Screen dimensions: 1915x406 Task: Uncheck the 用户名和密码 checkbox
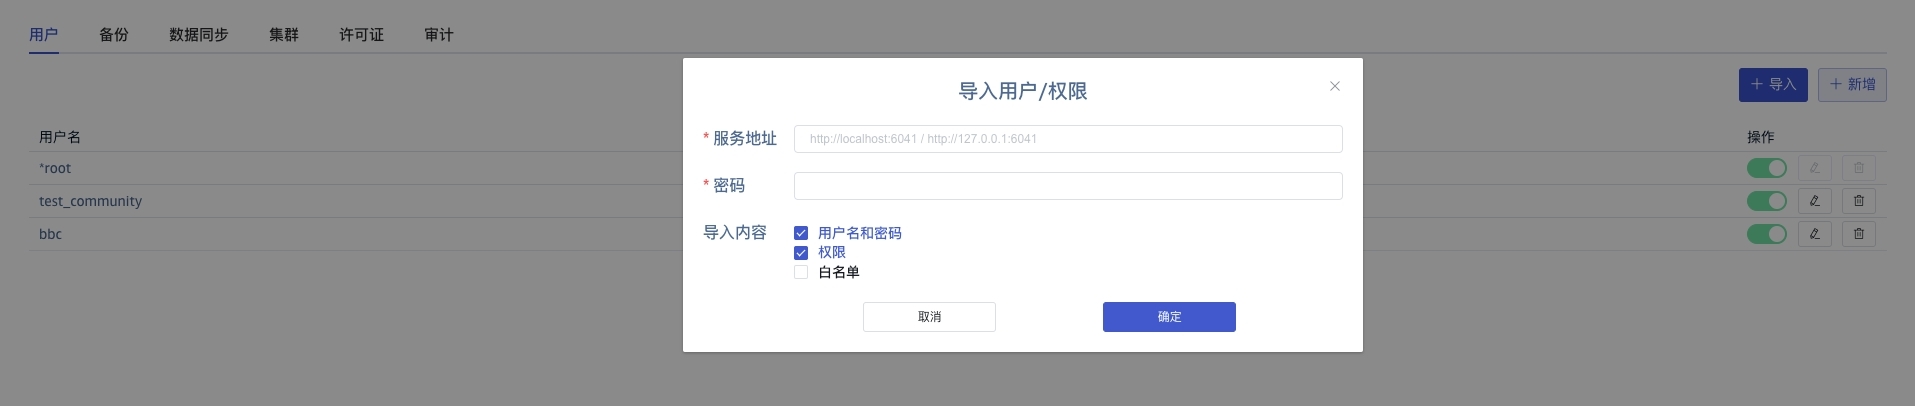click(801, 233)
